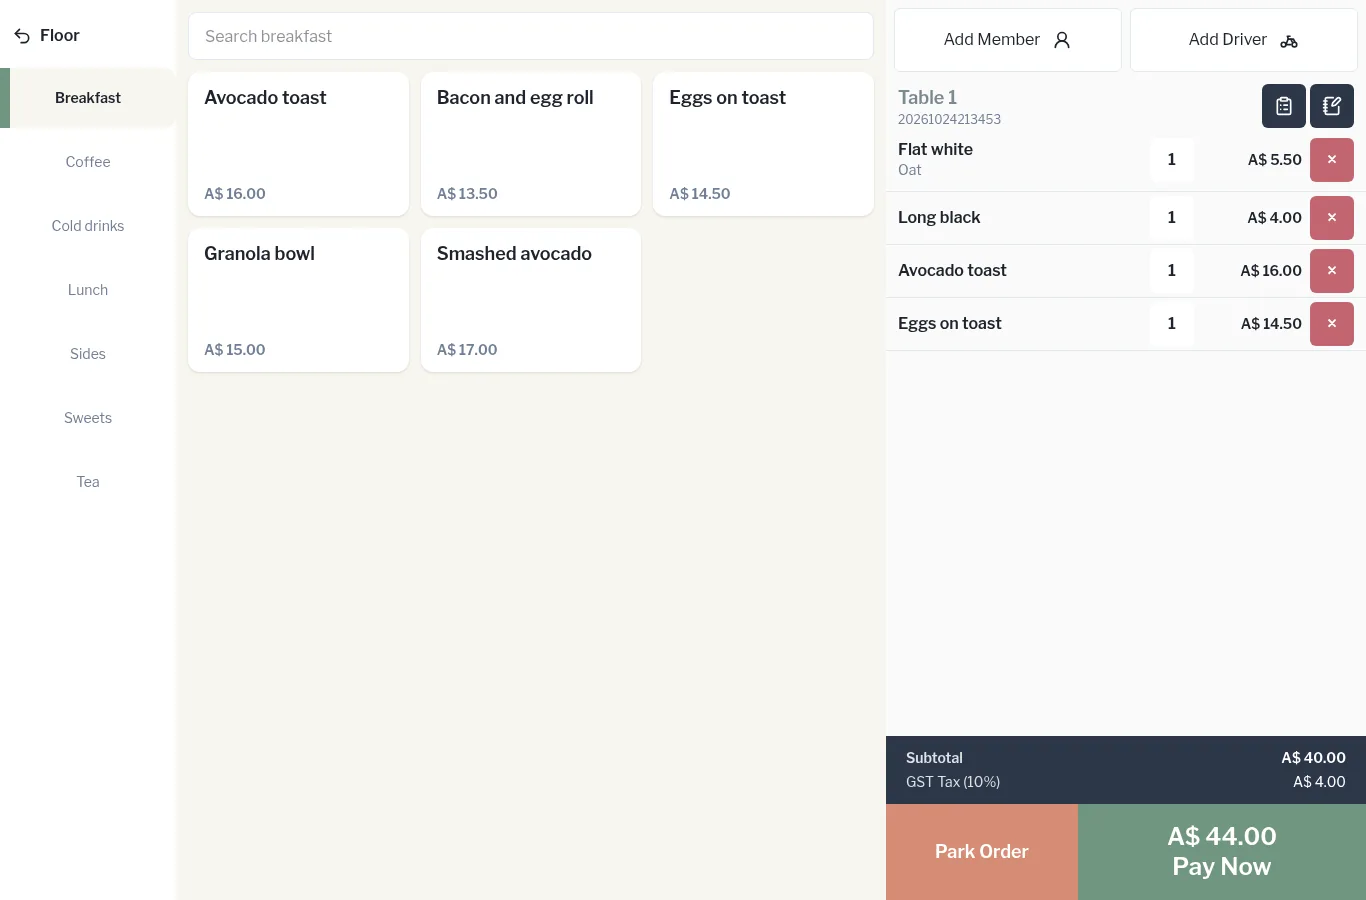
Task: Click the Park Order button
Action: pyautogui.click(x=982, y=852)
